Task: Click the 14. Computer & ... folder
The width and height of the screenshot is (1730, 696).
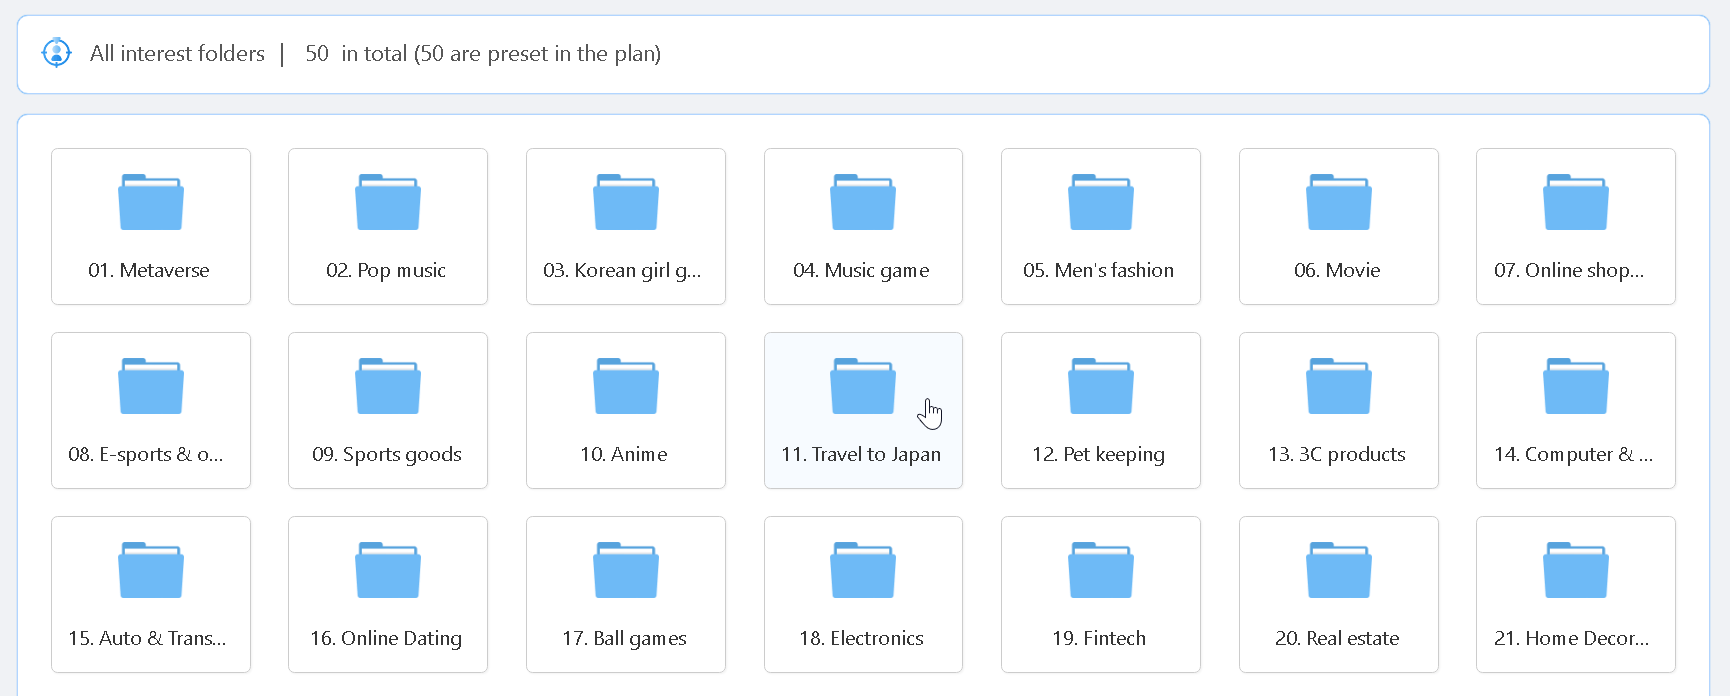Action: tap(1575, 411)
